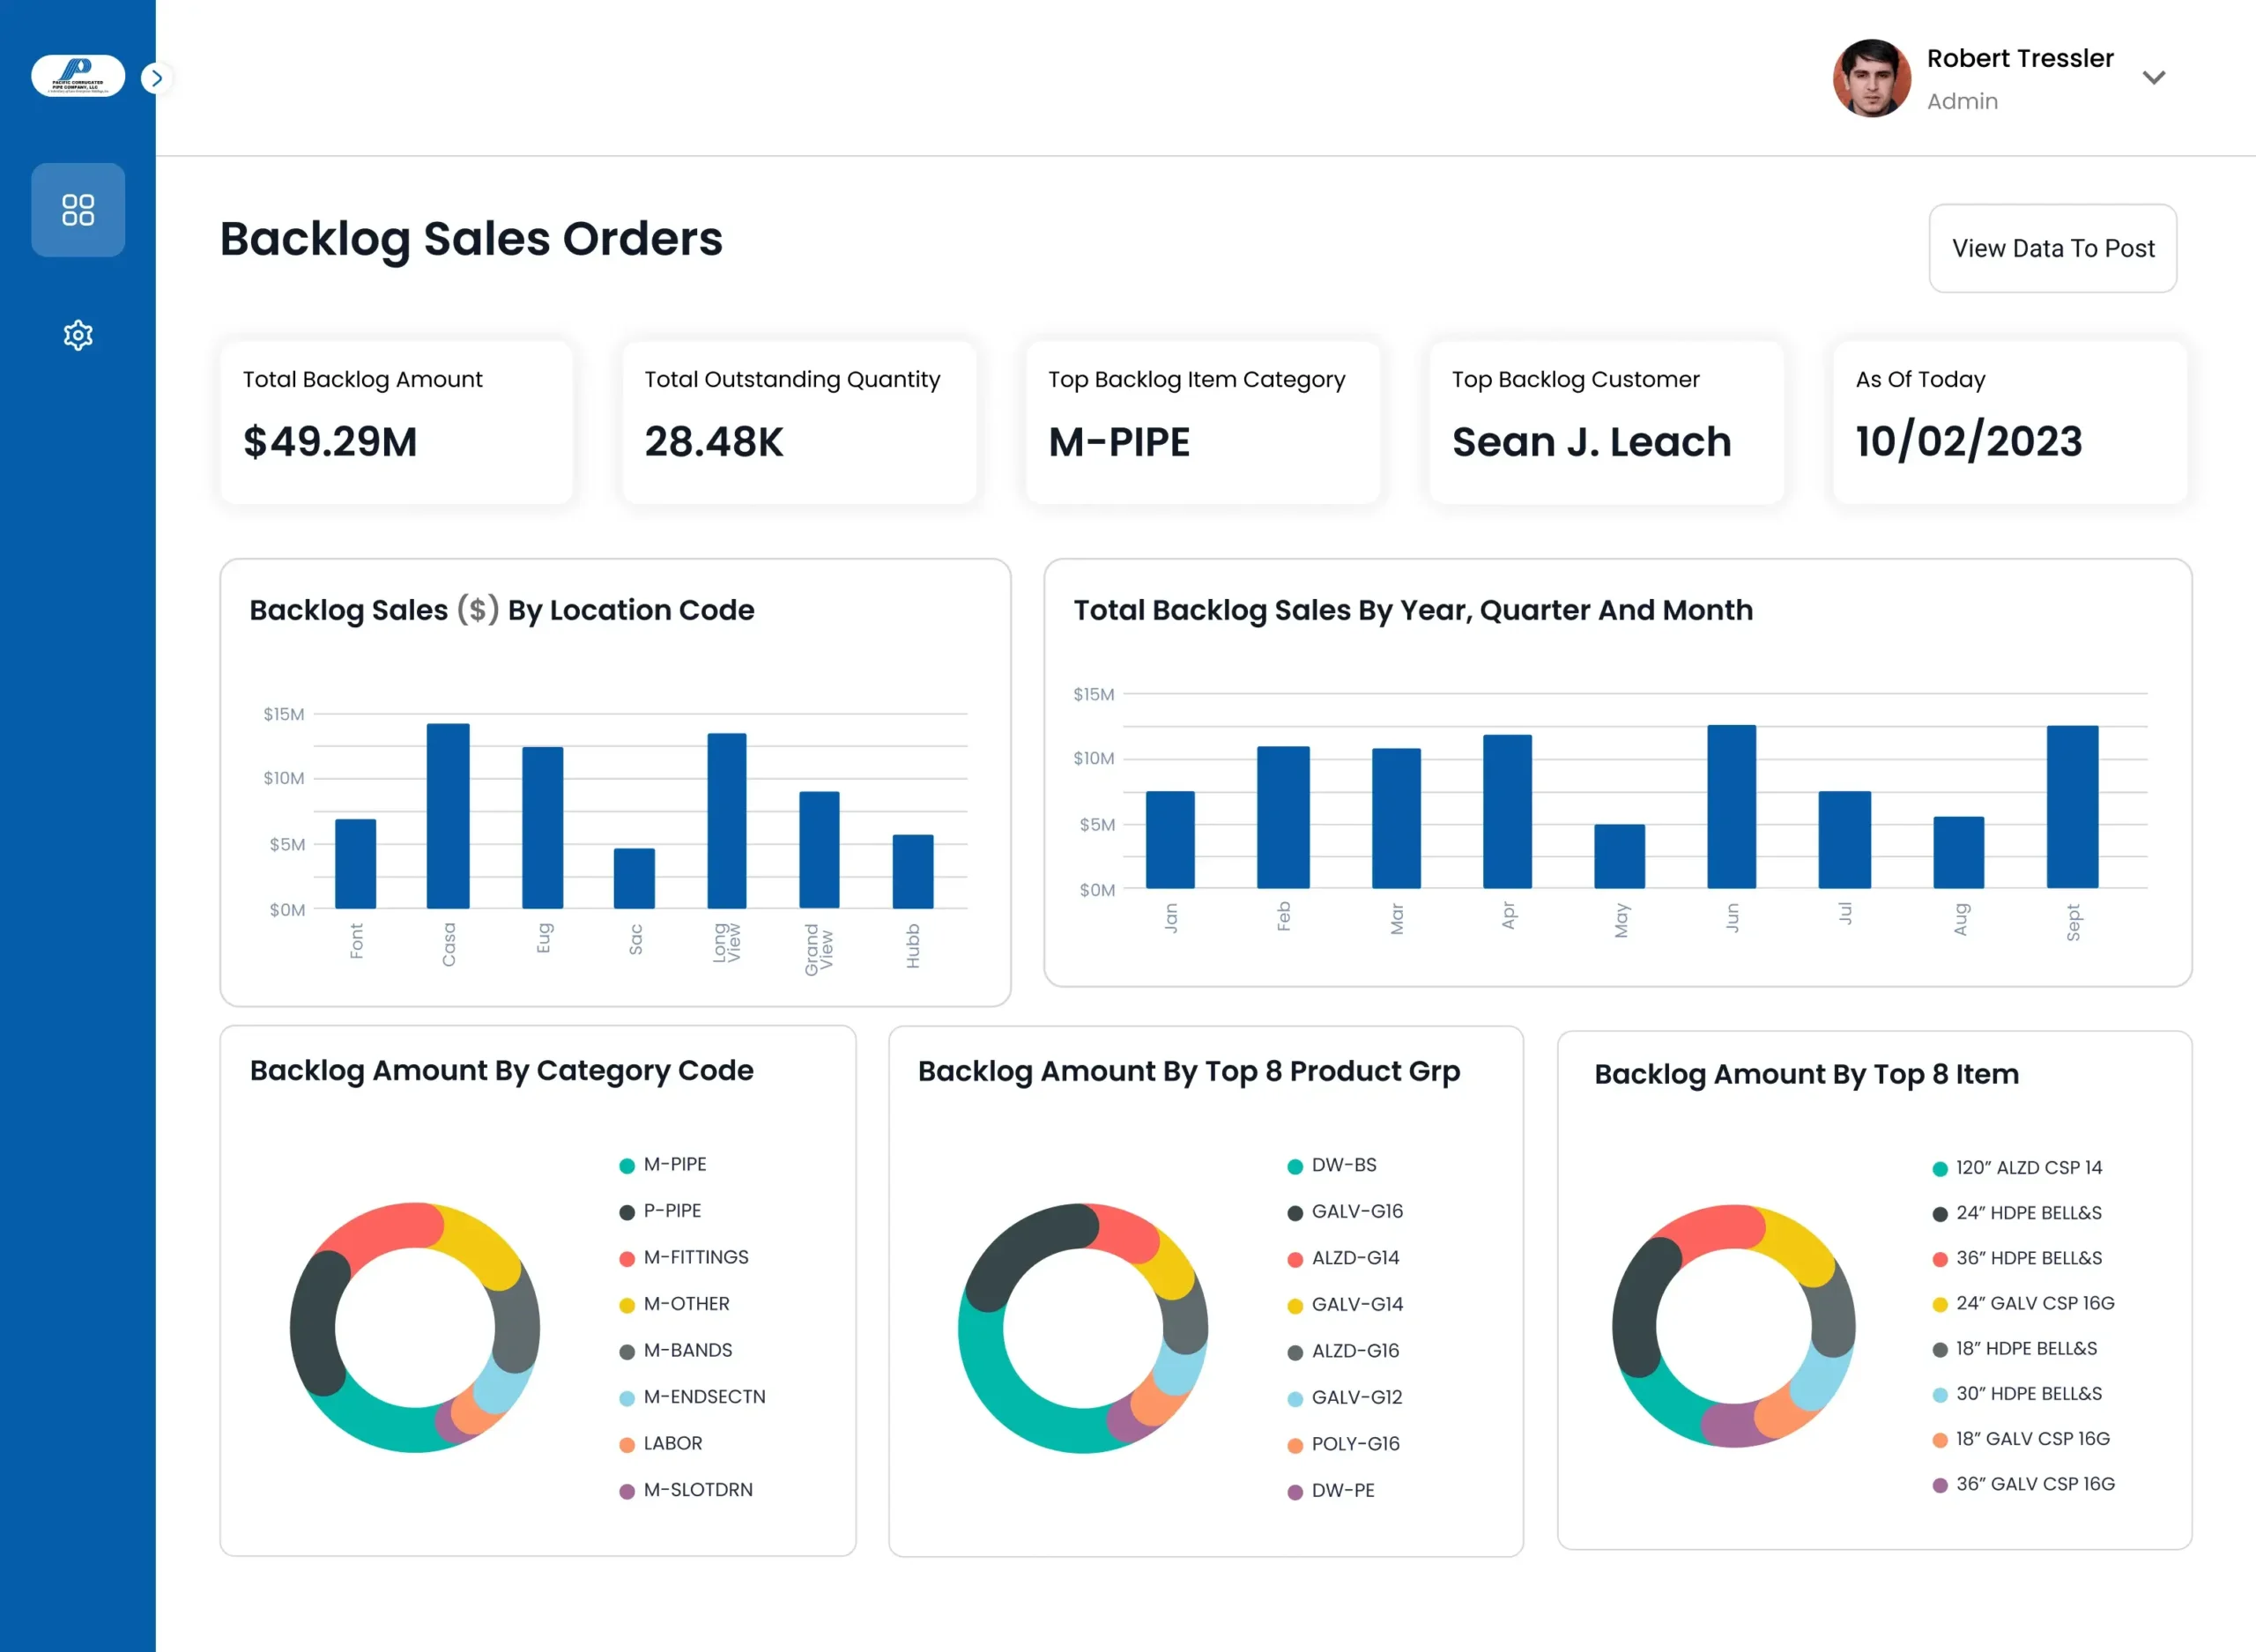Image resolution: width=2256 pixels, height=1652 pixels.
Task: Click the Jun bar in monthly chart
Action: click(x=1731, y=807)
